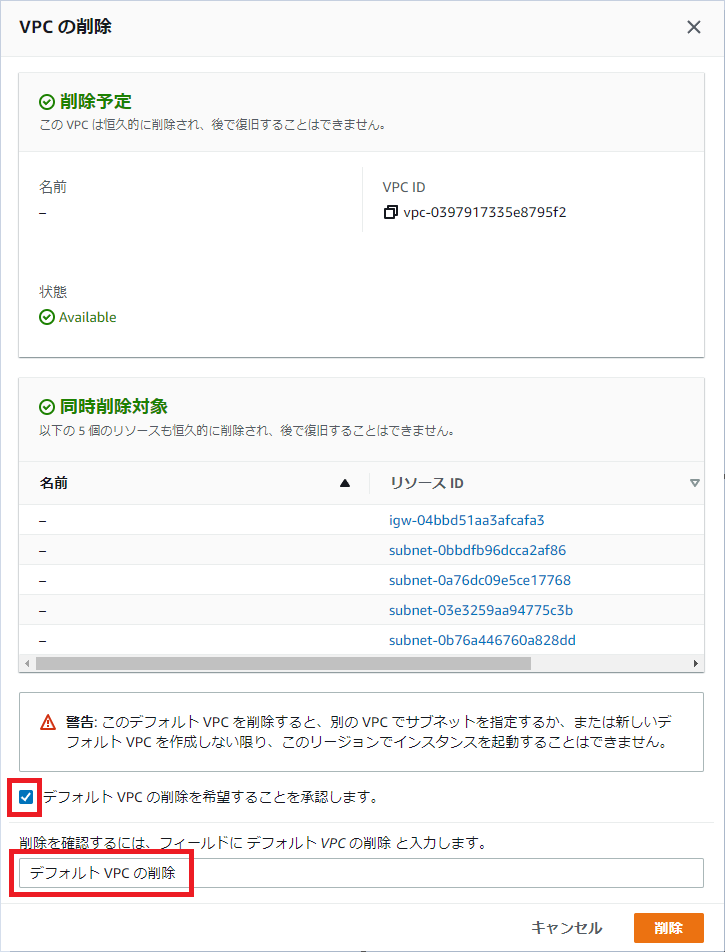
Task: Click the Available status text
Action: pos(87,317)
